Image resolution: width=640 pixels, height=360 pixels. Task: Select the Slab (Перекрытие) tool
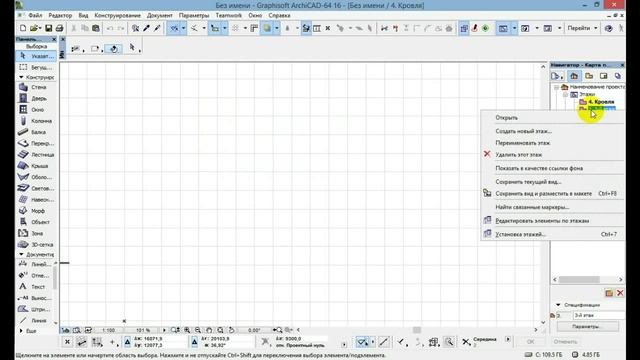pyautogui.click(x=36, y=143)
